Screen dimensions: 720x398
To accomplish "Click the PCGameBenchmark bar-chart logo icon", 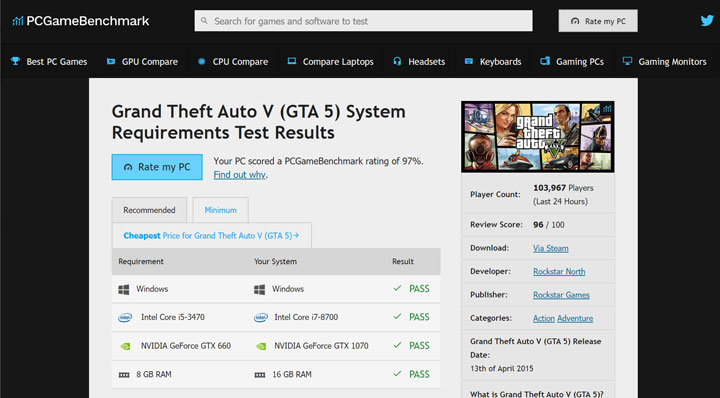I will (x=17, y=21).
